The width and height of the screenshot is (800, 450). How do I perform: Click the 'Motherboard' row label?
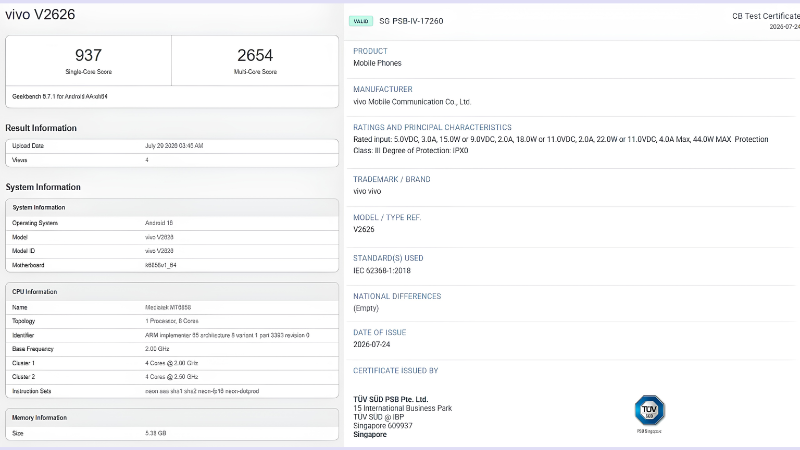click(x=28, y=265)
